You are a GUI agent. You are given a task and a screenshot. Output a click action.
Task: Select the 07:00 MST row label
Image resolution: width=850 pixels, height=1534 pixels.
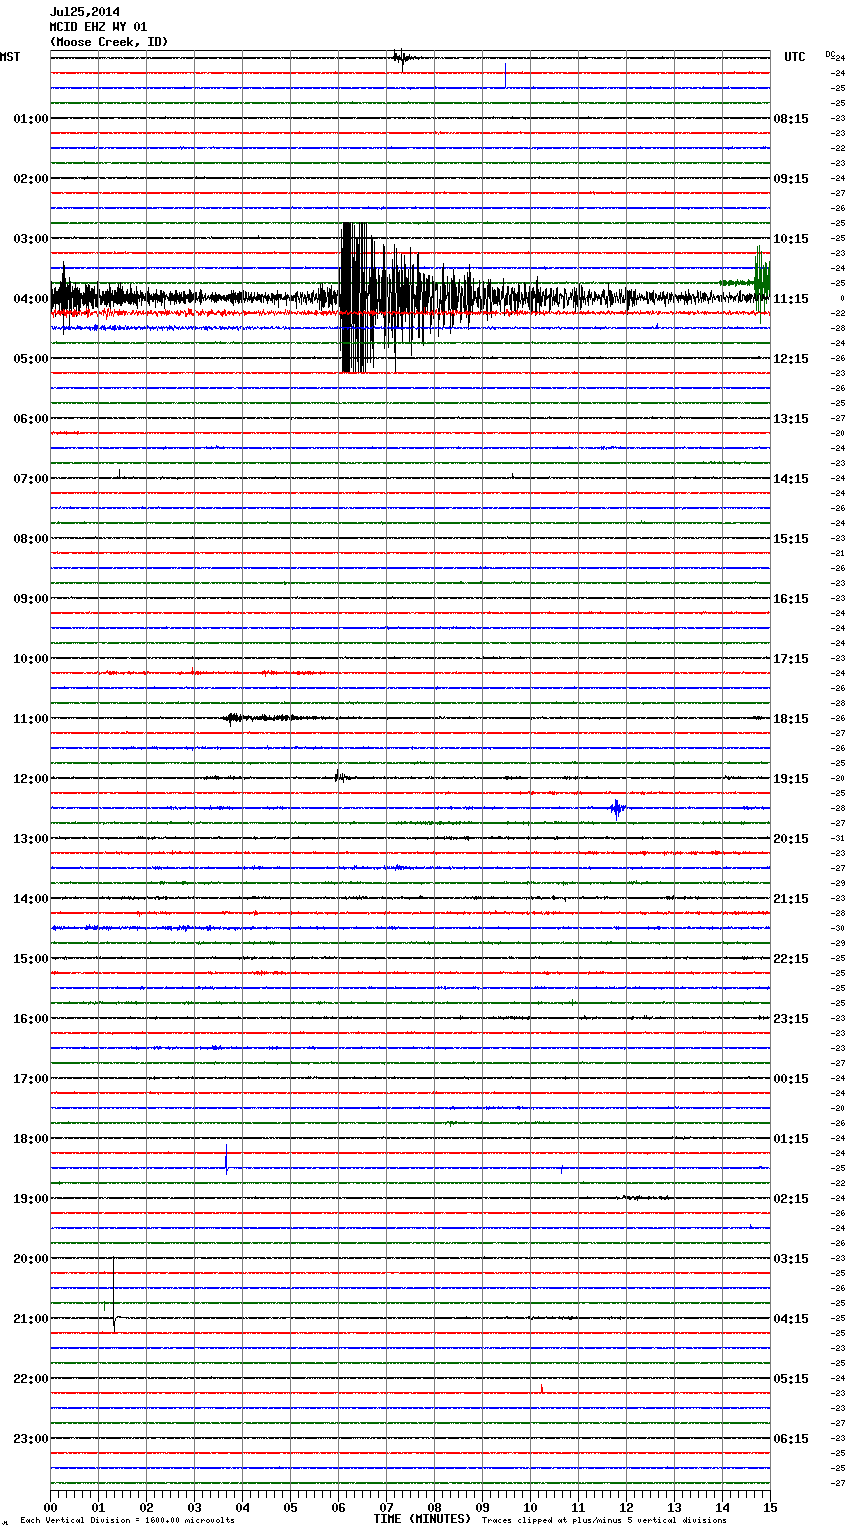click(x=31, y=479)
